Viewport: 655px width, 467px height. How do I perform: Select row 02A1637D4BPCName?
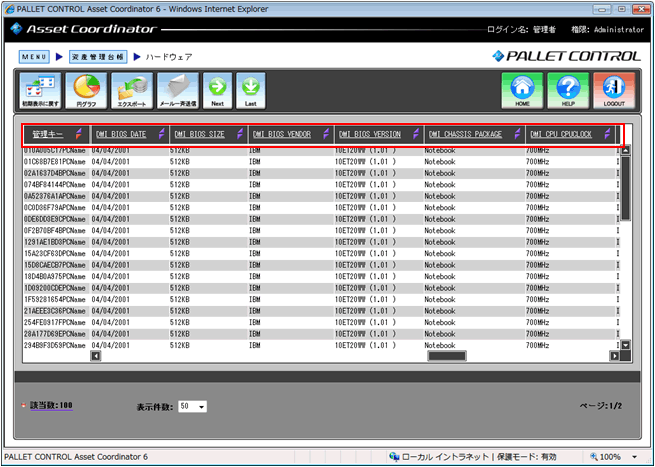[321, 173]
